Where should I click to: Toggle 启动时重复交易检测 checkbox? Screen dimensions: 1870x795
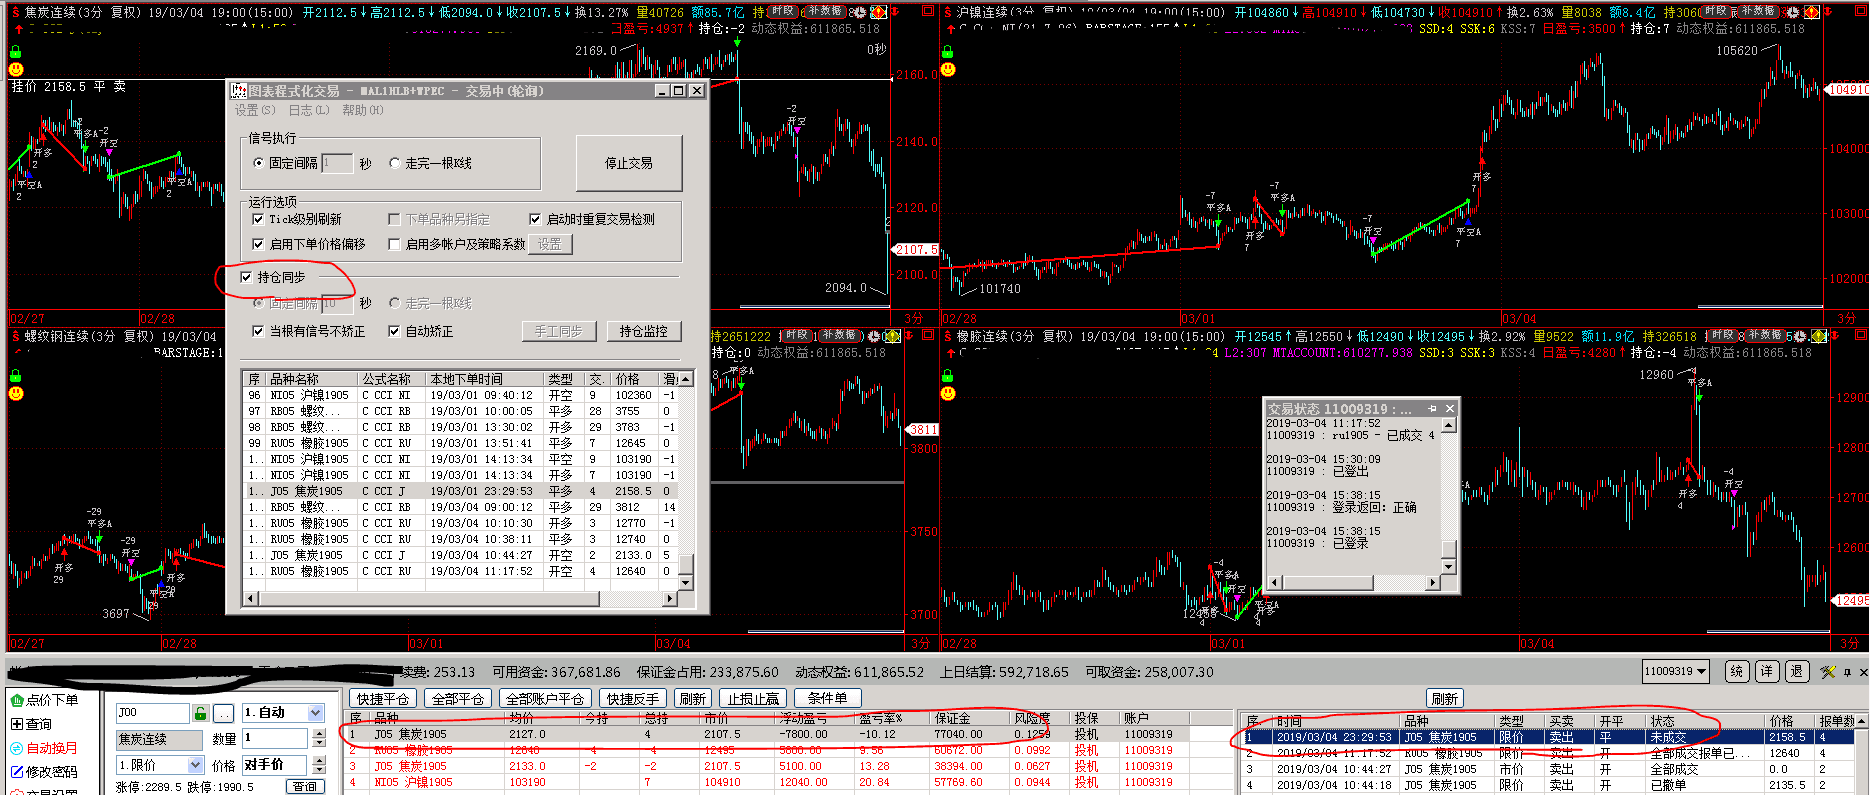(535, 219)
